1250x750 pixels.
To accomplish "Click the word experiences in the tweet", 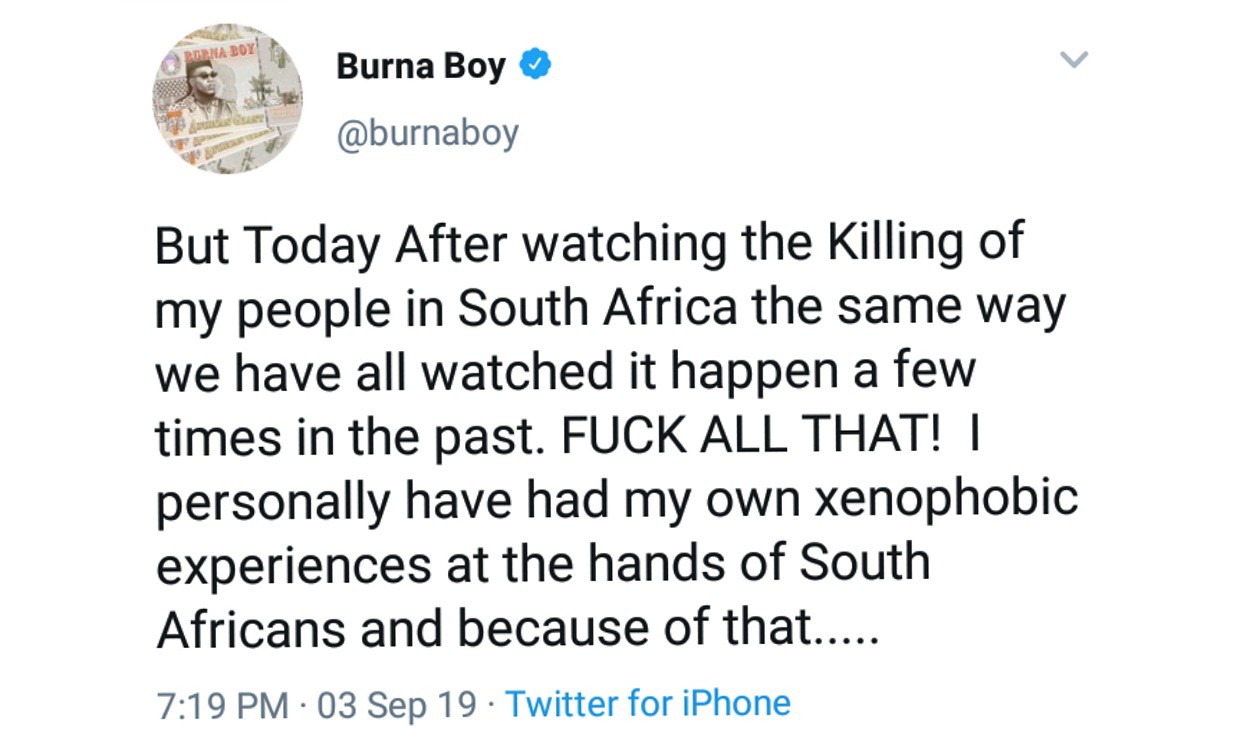I will click(286, 564).
